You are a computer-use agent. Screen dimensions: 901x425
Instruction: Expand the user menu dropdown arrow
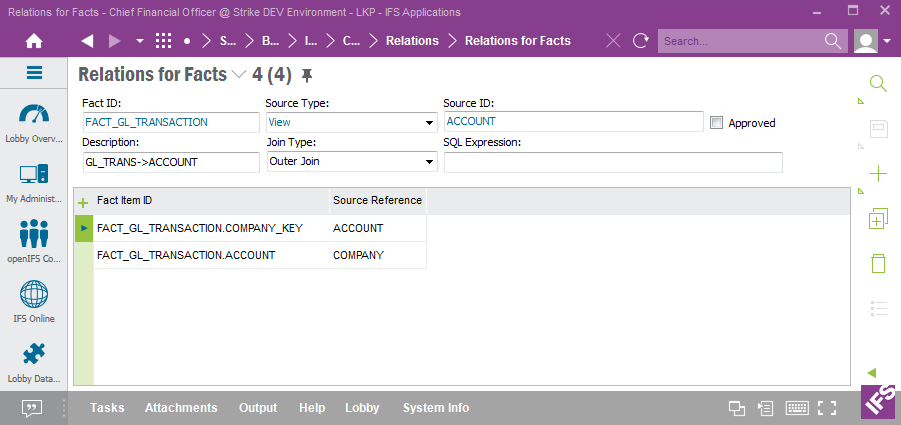(887, 41)
